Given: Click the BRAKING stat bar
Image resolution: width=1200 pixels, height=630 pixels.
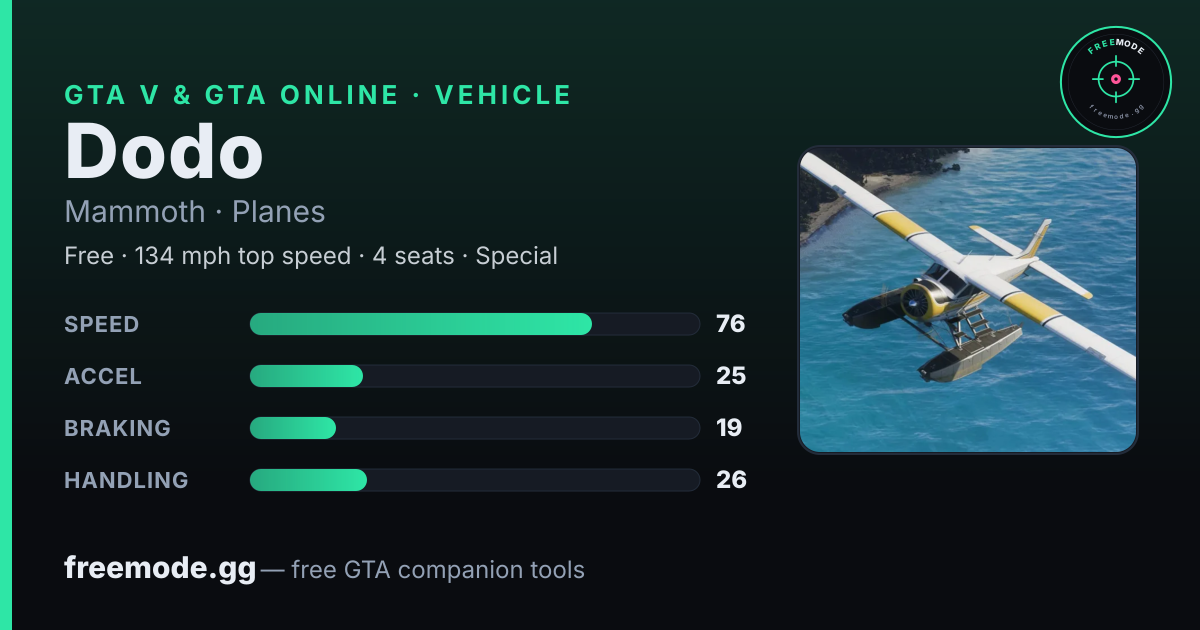Looking at the screenshot, I should (474, 428).
